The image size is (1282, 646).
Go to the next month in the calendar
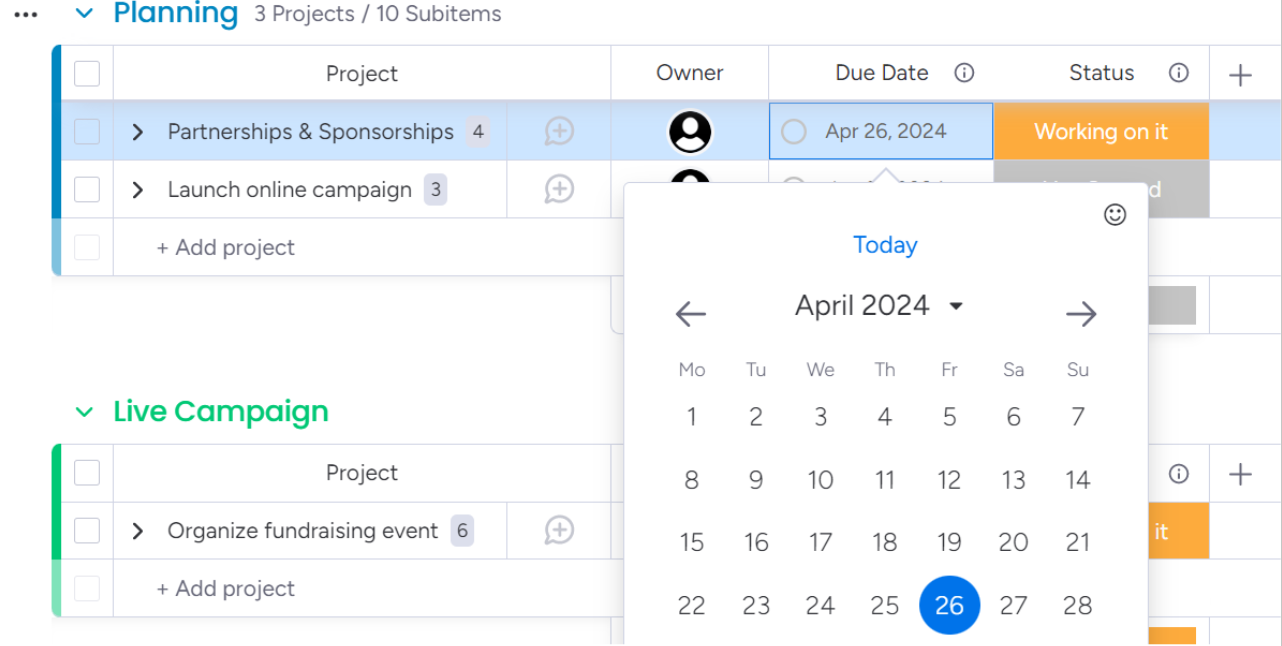tap(1081, 313)
